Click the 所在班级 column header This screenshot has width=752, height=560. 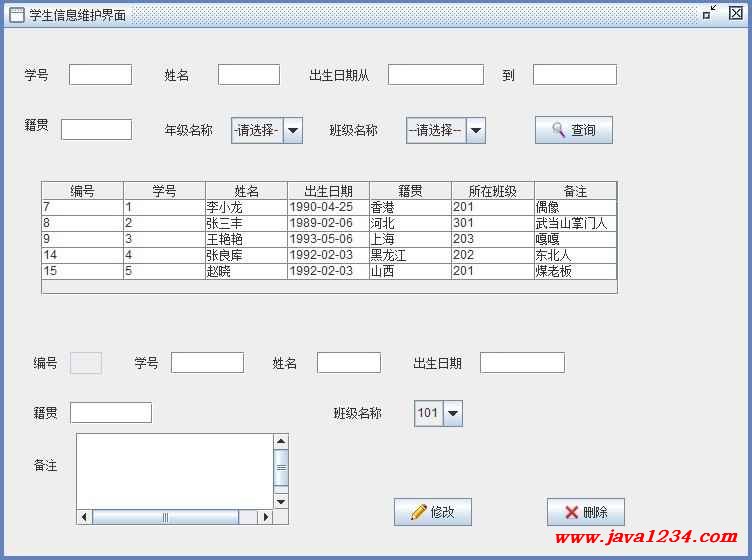click(x=493, y=191)
